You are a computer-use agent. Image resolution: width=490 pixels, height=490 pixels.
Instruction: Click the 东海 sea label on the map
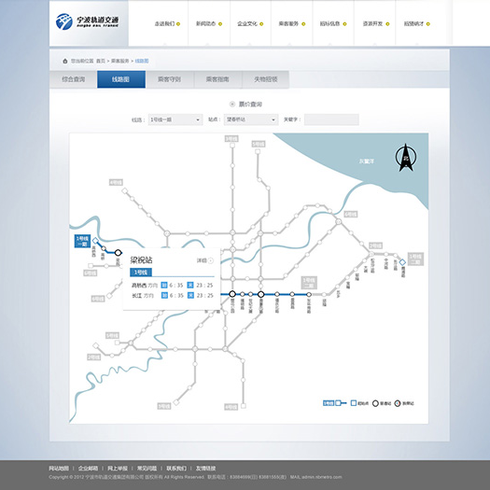(367, 161)
